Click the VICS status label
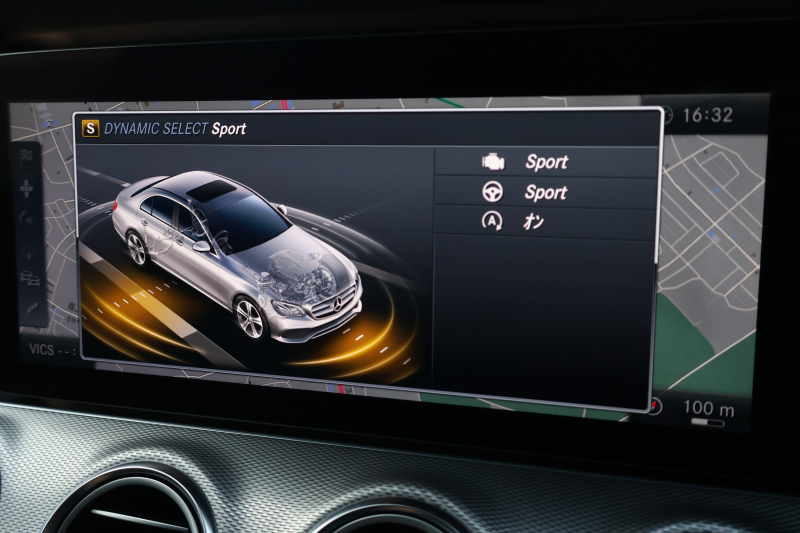 click(43, 352)
